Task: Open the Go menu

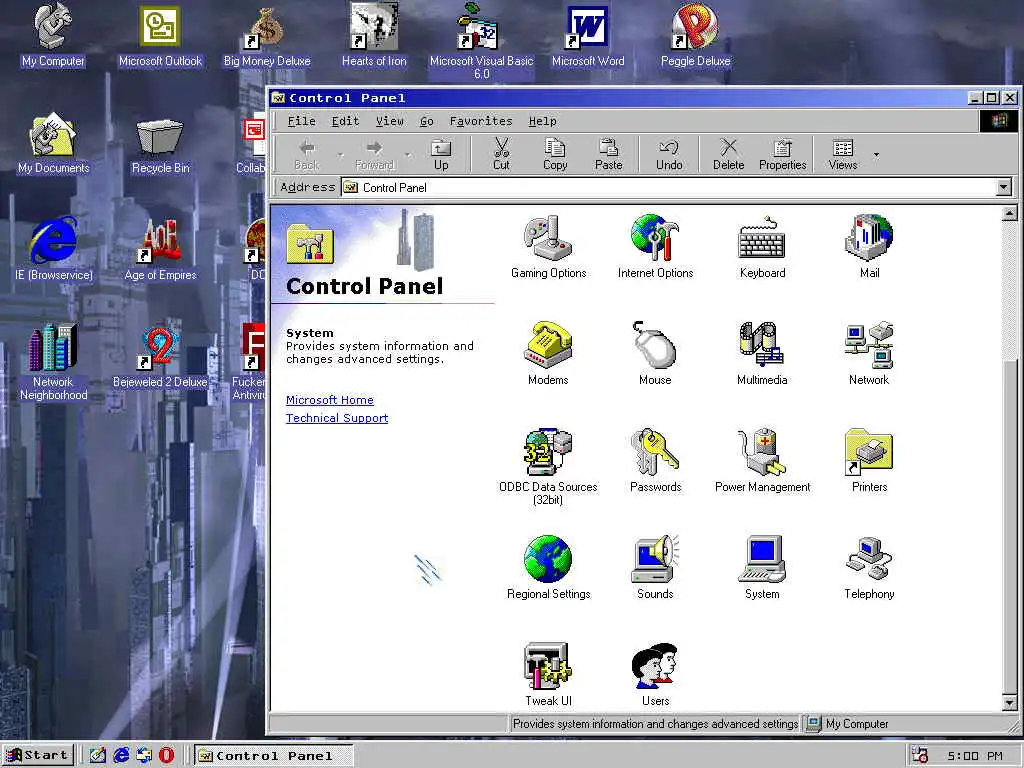Action: point(426,121)
